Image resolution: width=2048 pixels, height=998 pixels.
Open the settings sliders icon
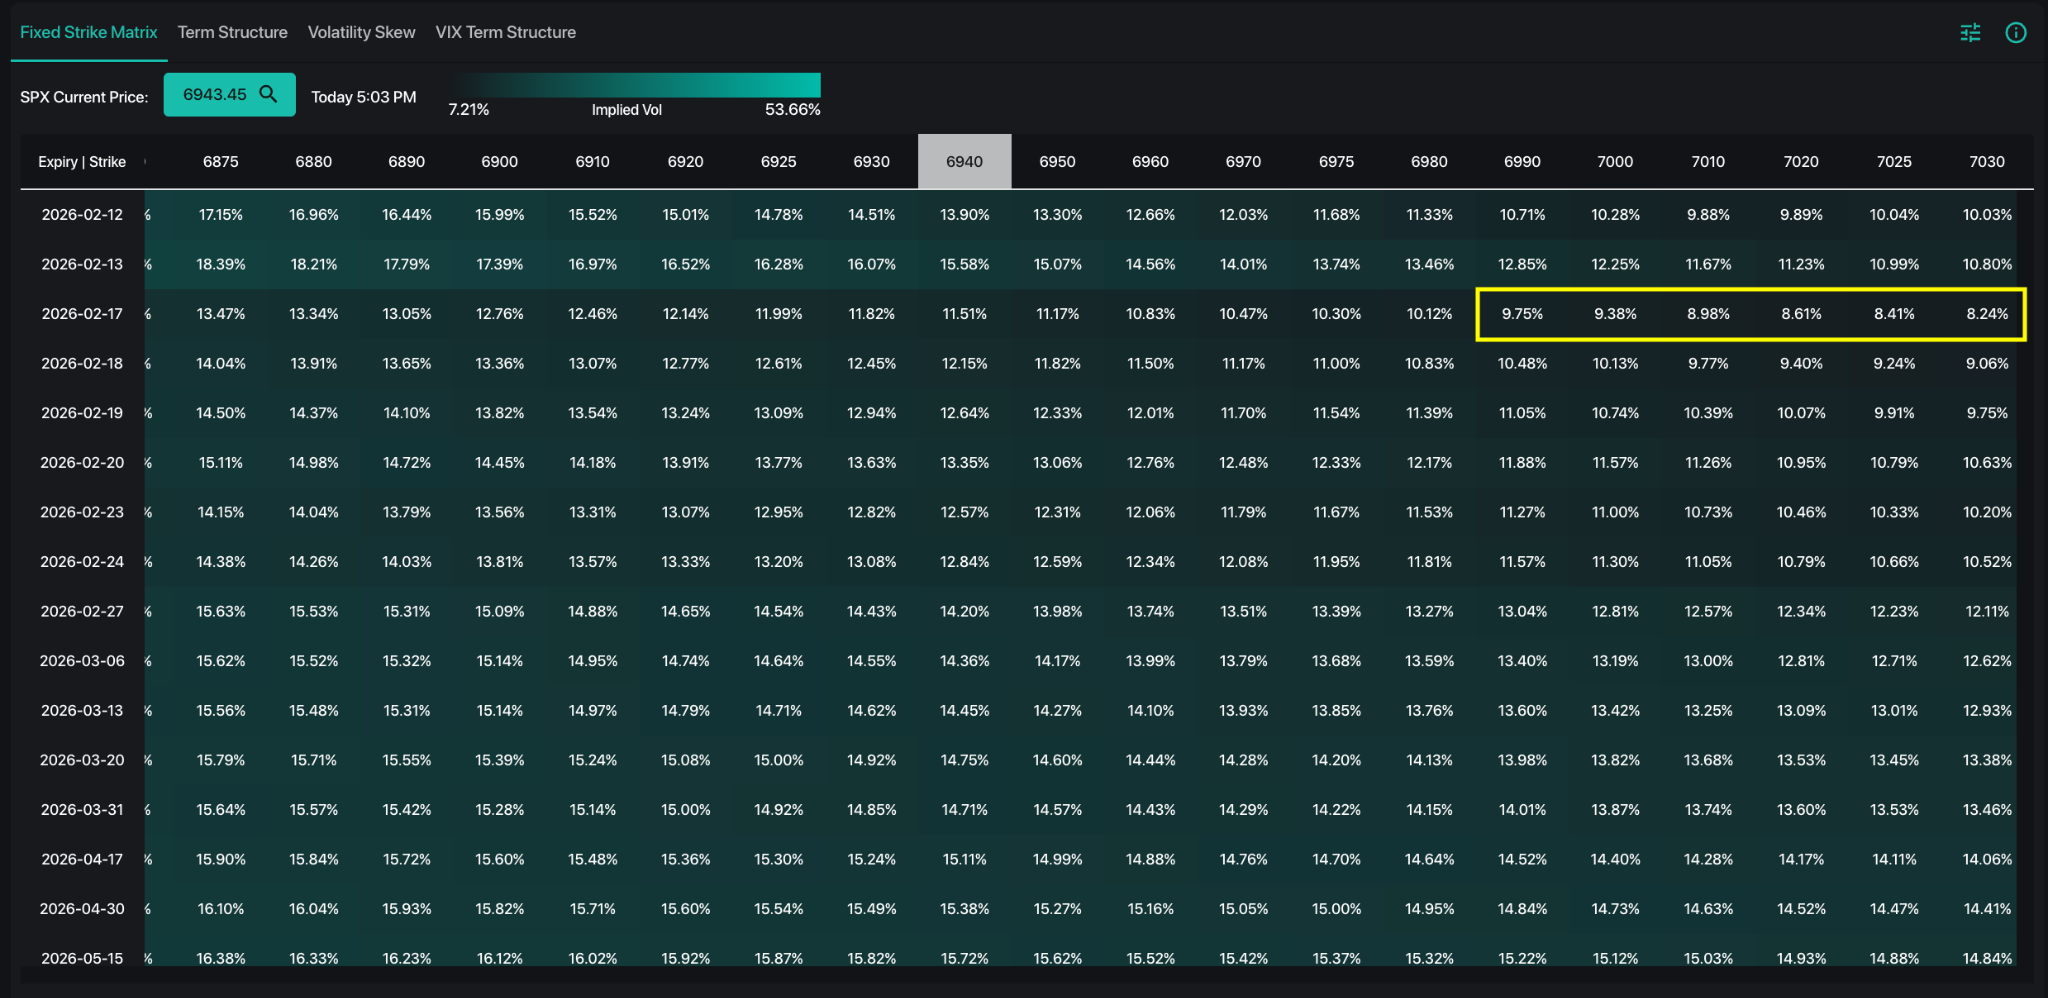[1970, 33]
